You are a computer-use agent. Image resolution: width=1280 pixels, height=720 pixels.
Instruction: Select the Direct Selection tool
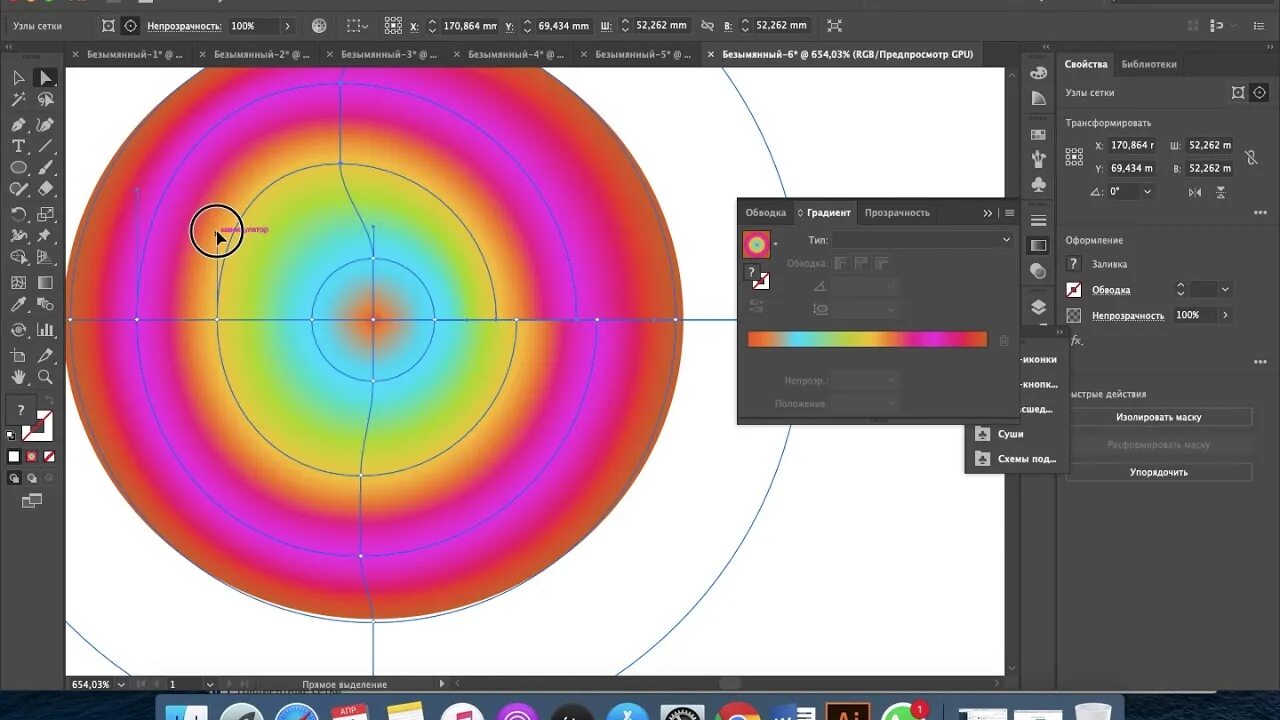(x=45, y=78)
